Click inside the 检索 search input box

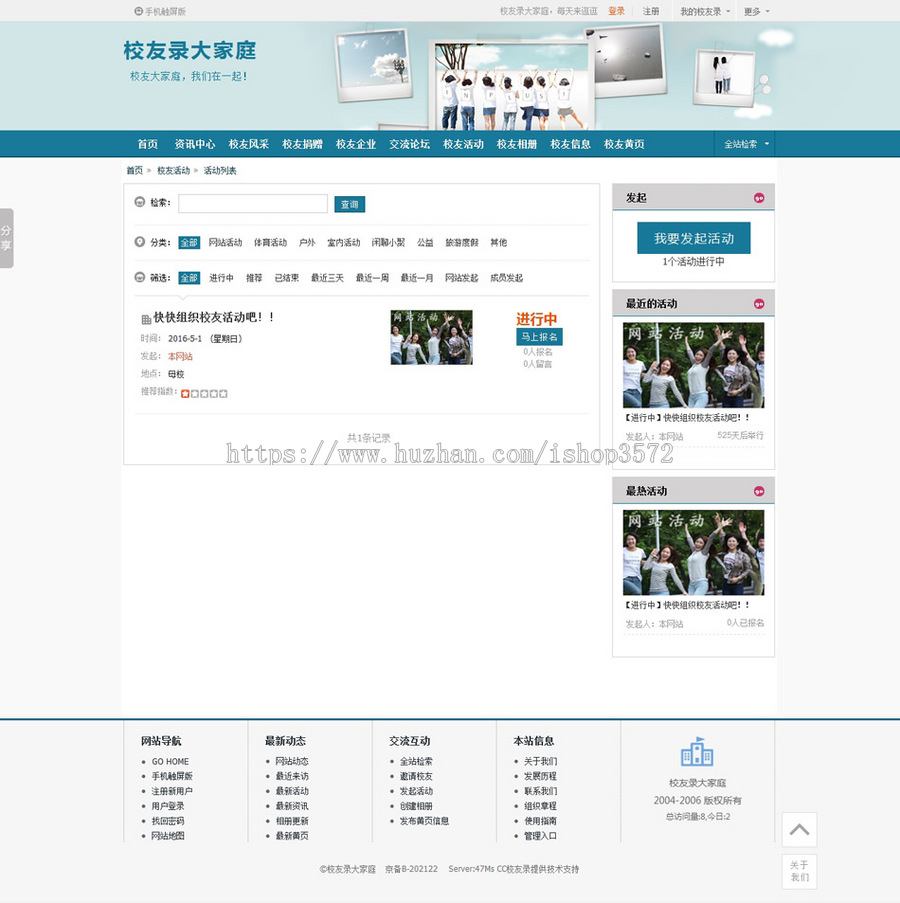coord(253,202)
